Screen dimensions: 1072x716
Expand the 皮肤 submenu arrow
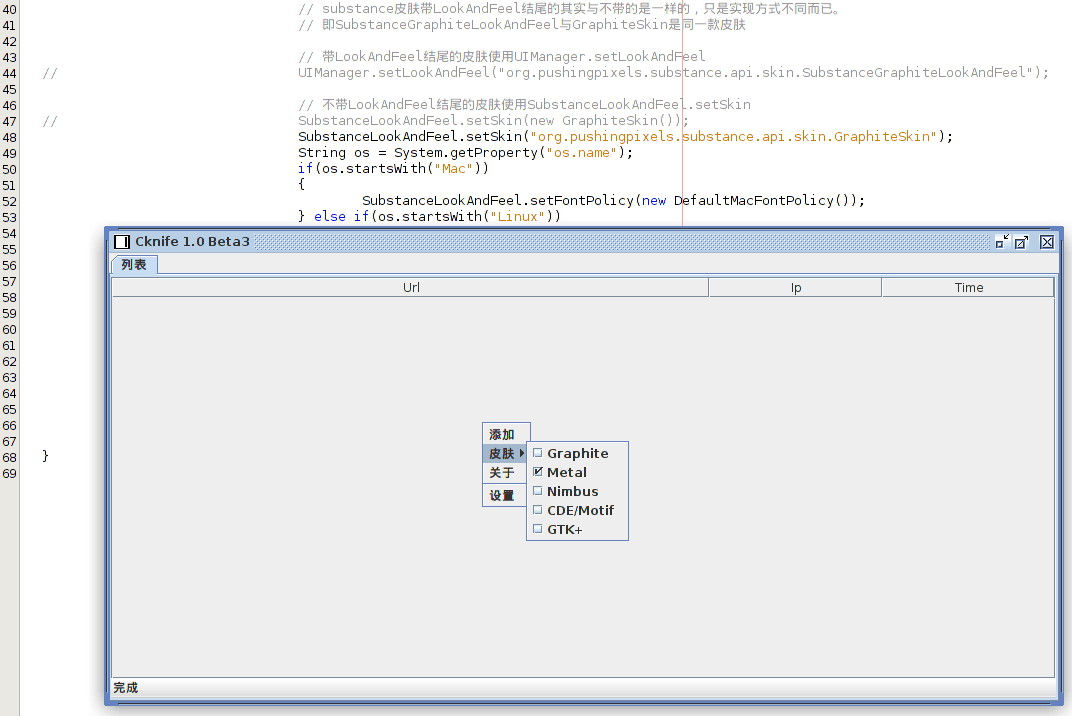(x=522, y=453)
